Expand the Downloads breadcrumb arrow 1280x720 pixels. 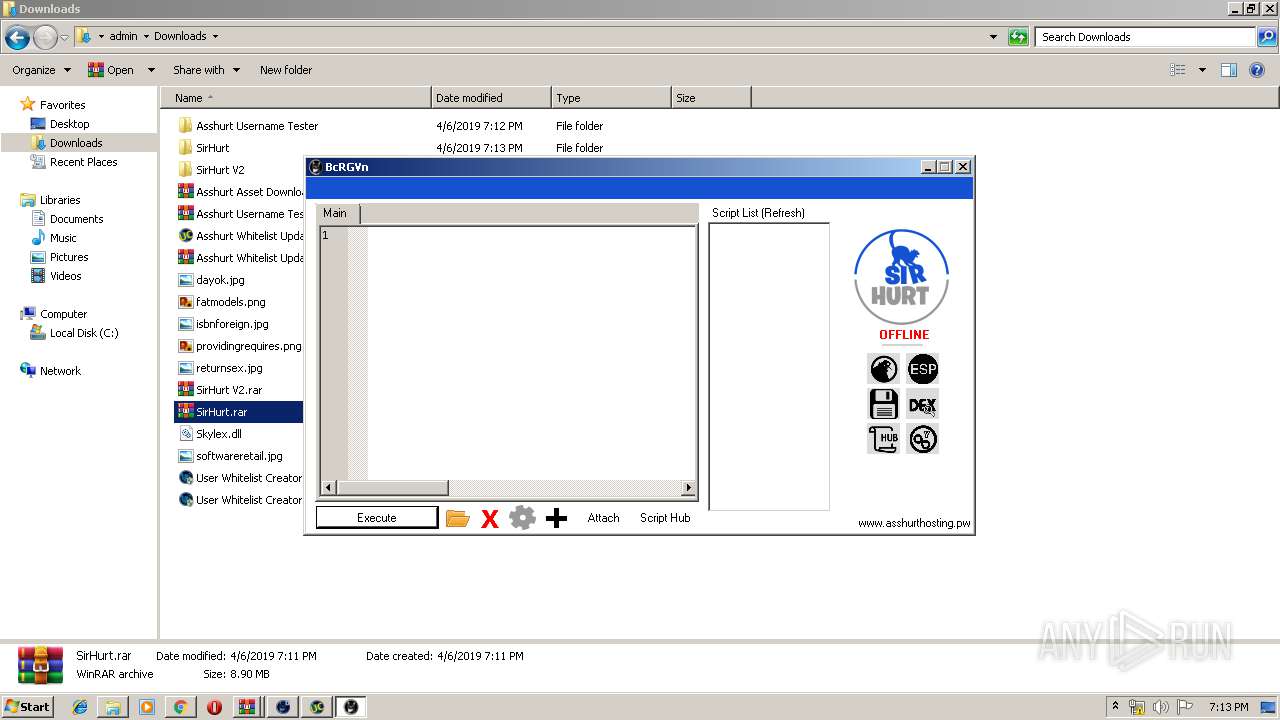(214, 37)
